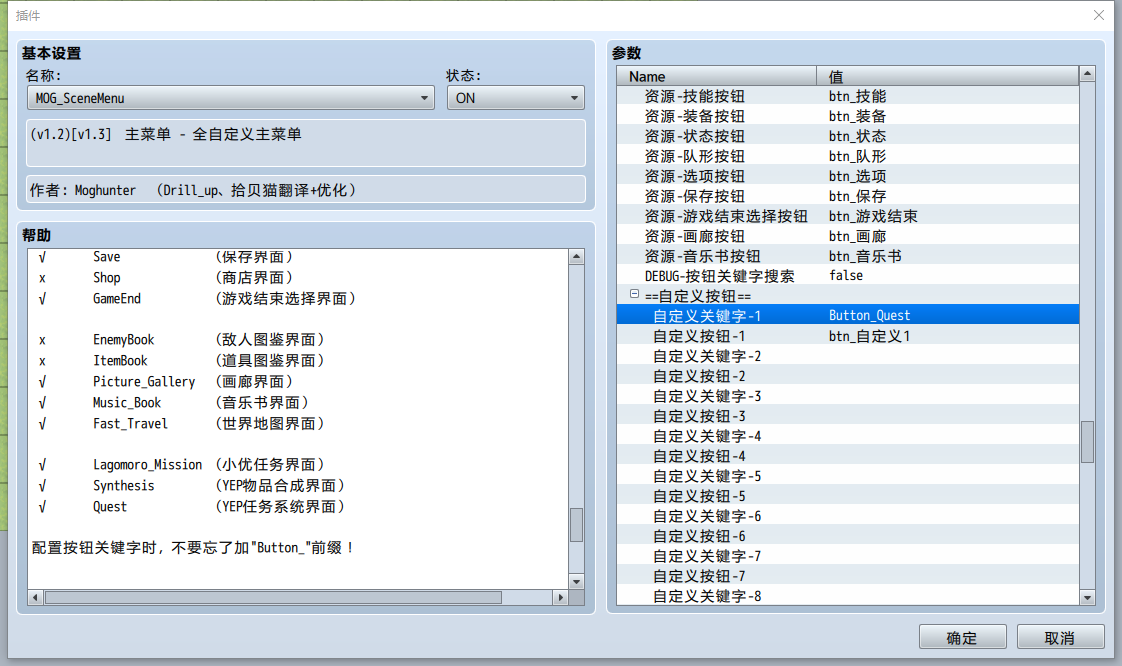Screen dimensions: 1122x666
Task: Click the Synthesis line in help
Action: (192, 485)
